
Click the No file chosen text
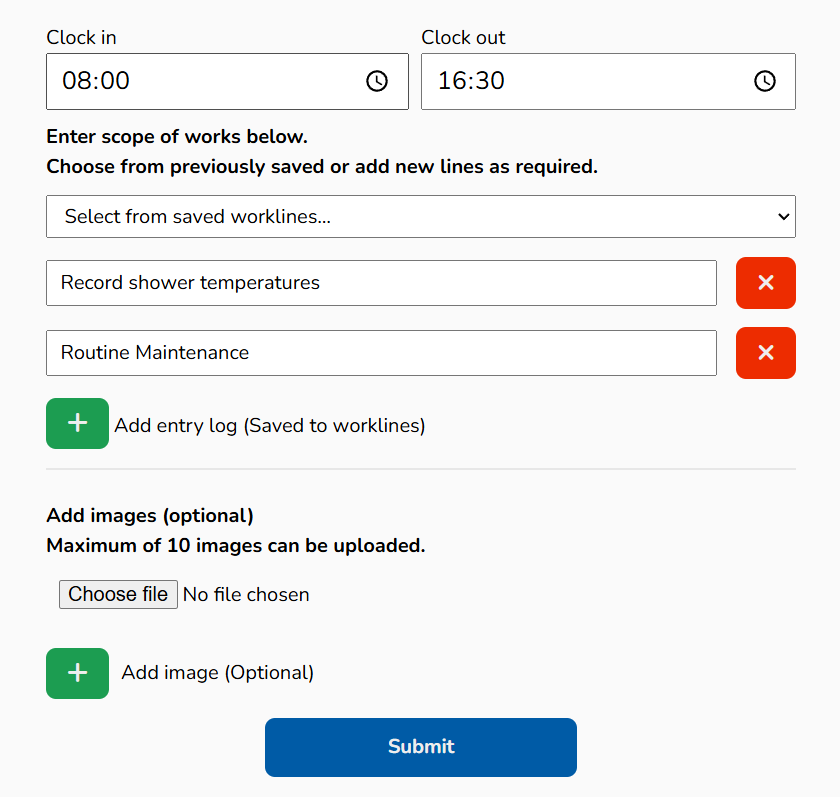point(246,595)
